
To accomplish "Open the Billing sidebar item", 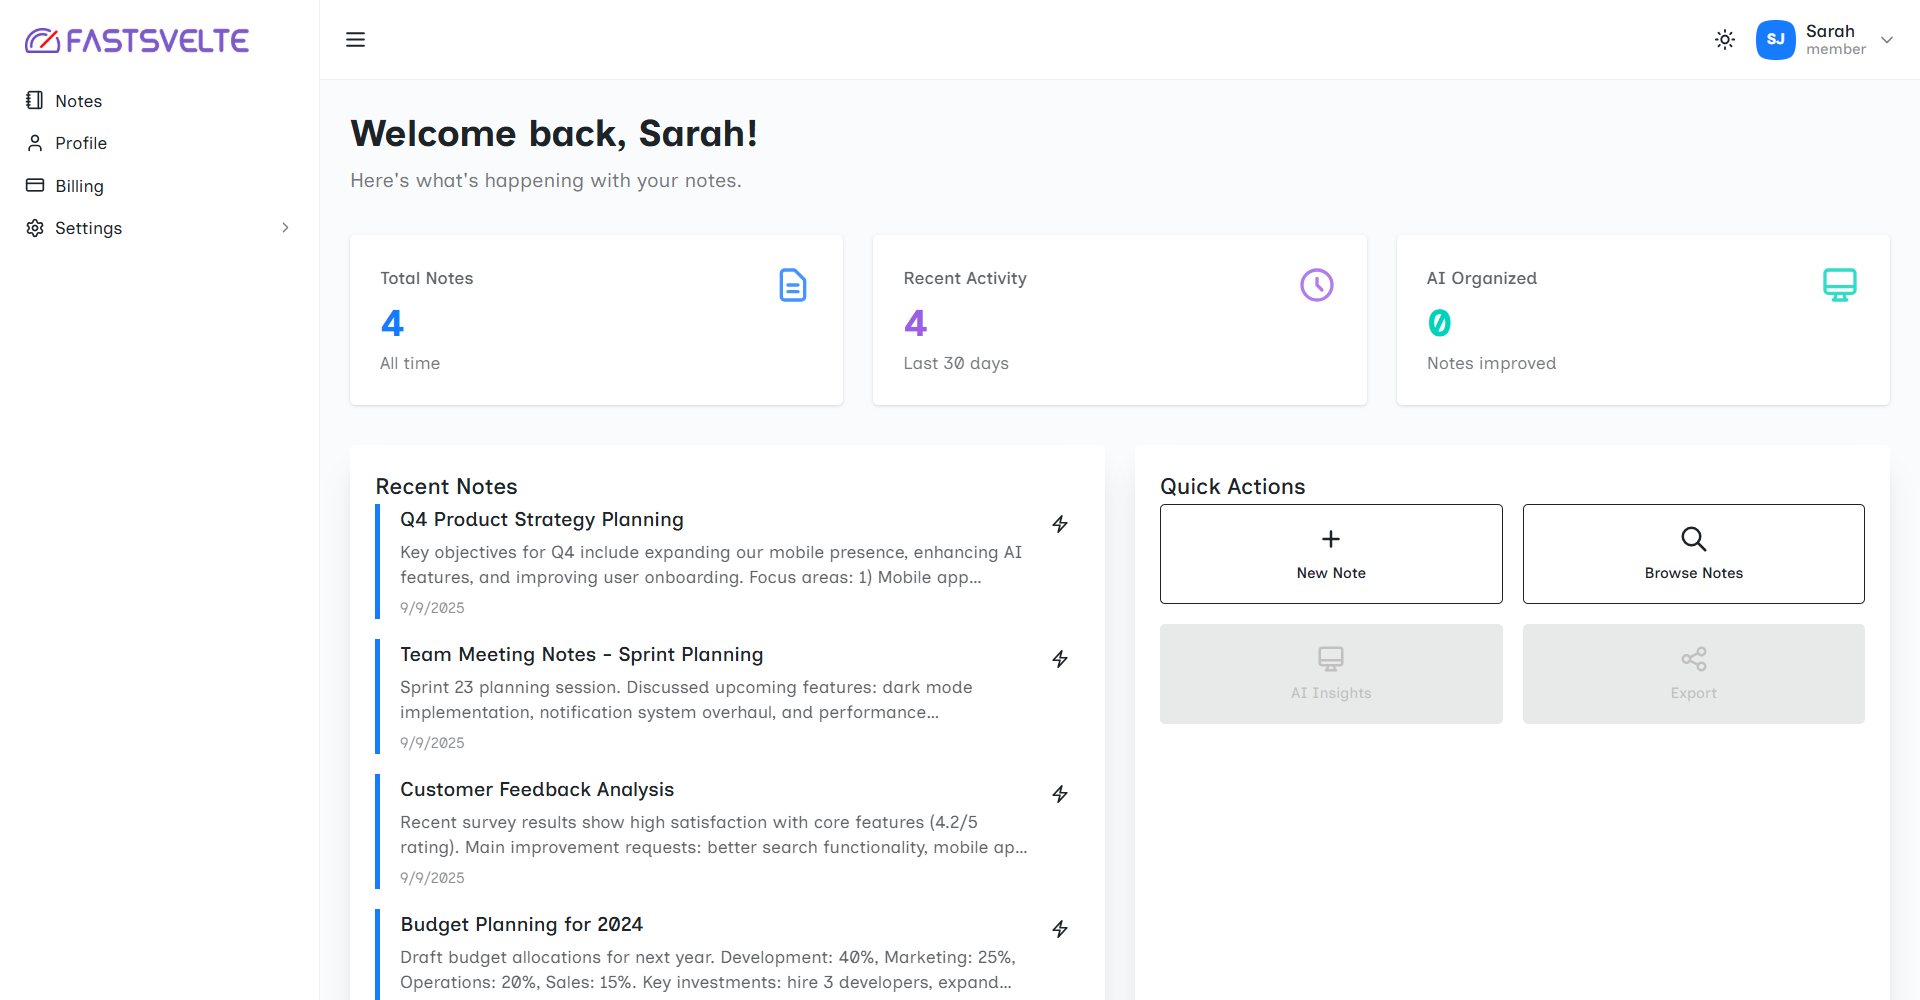I will [x=79, y=186].
